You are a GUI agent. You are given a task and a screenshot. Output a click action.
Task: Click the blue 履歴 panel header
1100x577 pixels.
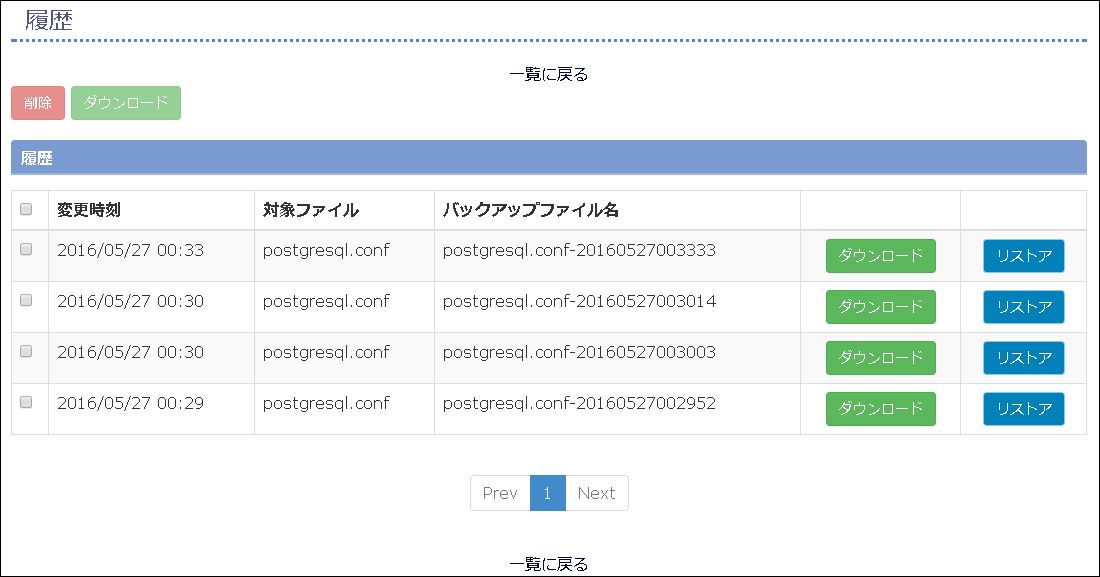pyautogui.click(x=549, y=158)
